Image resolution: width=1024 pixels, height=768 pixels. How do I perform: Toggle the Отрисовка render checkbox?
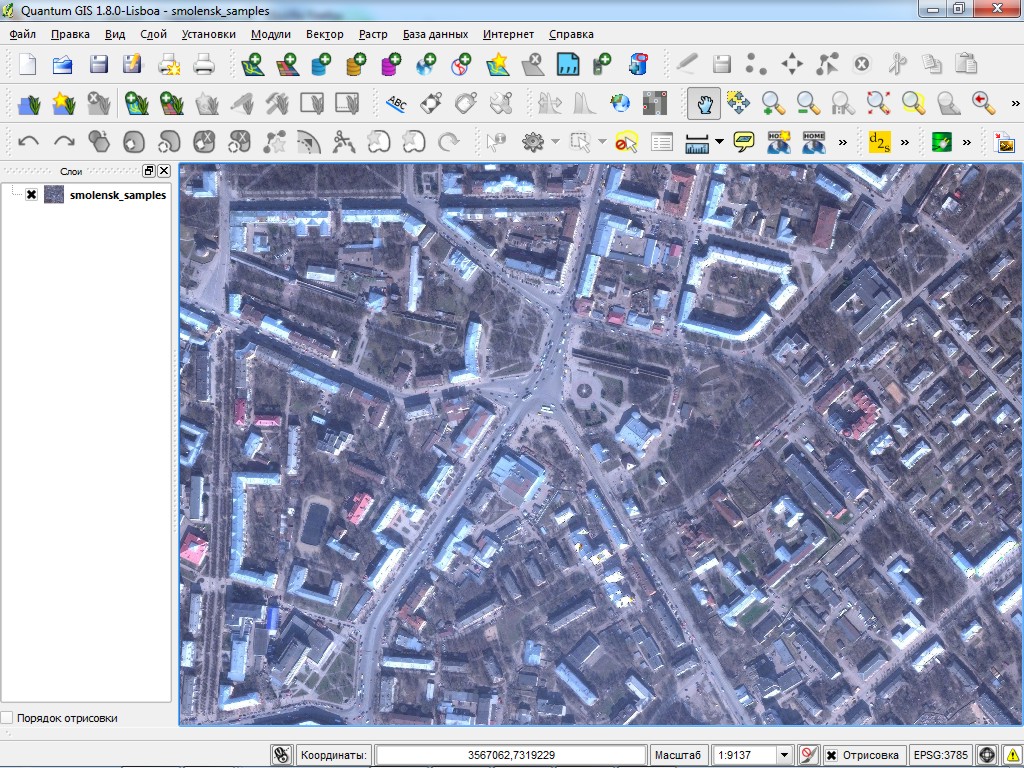click(x=831, y=755)
